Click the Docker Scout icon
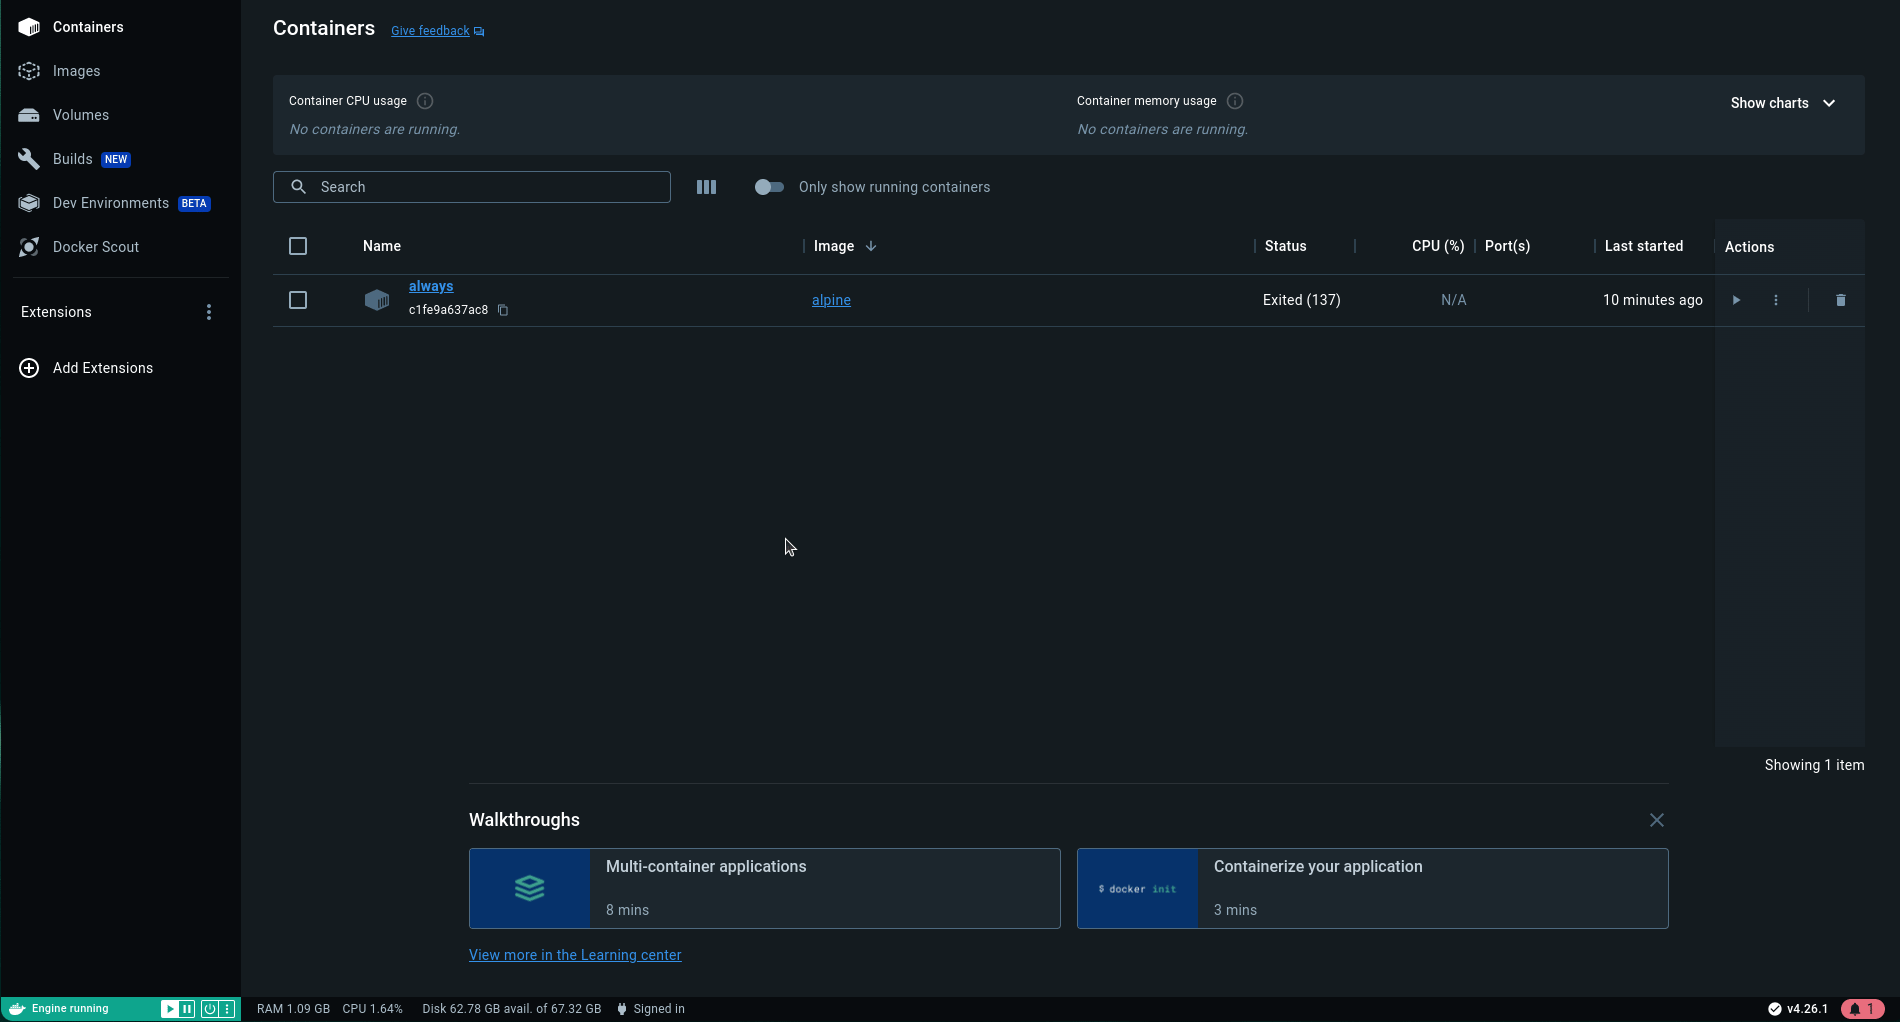The image size is (1900, 1022). coord(29,247)
